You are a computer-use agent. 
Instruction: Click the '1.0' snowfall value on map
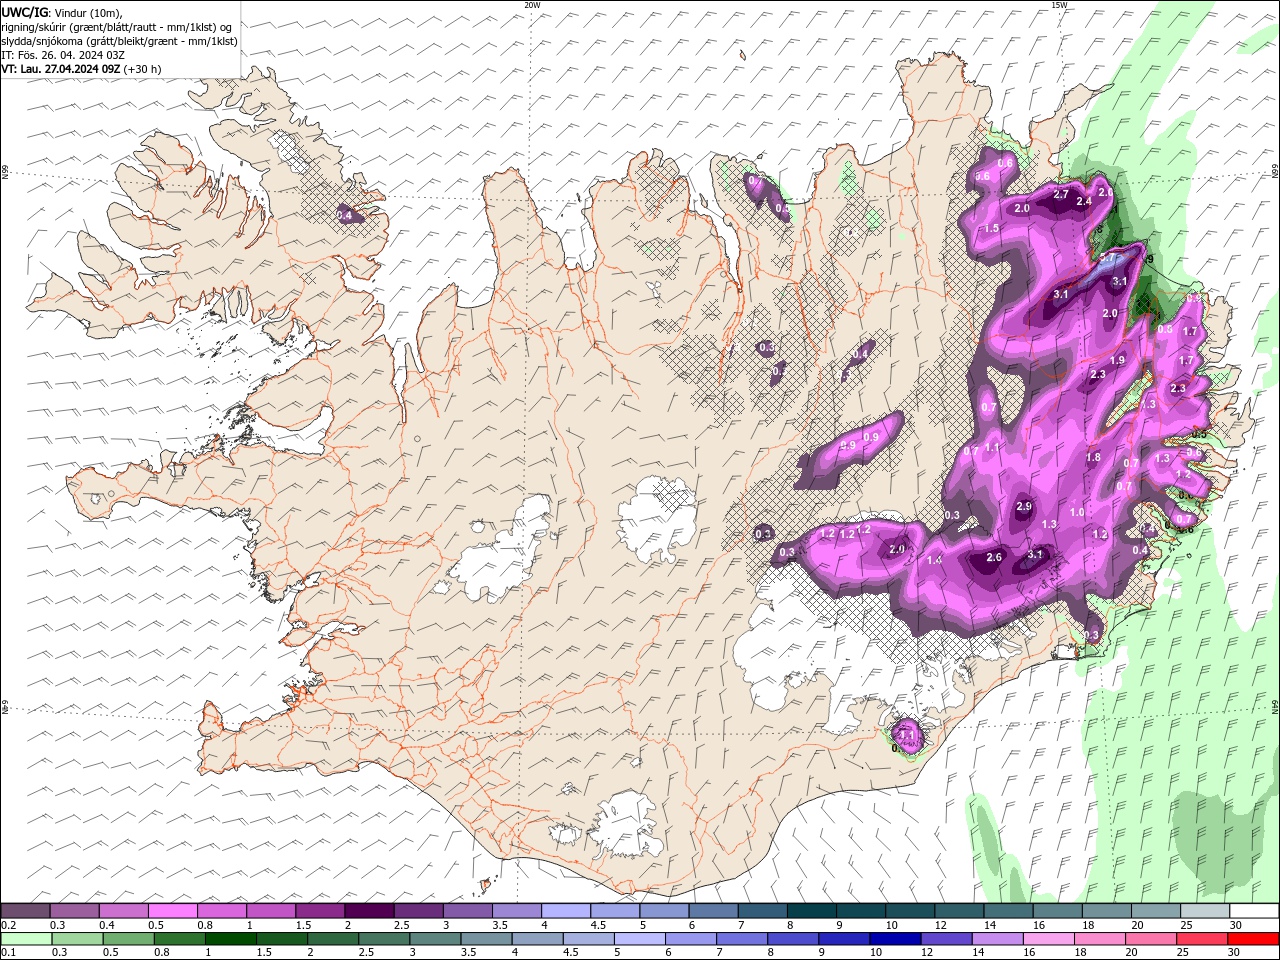click(1077, 512)
